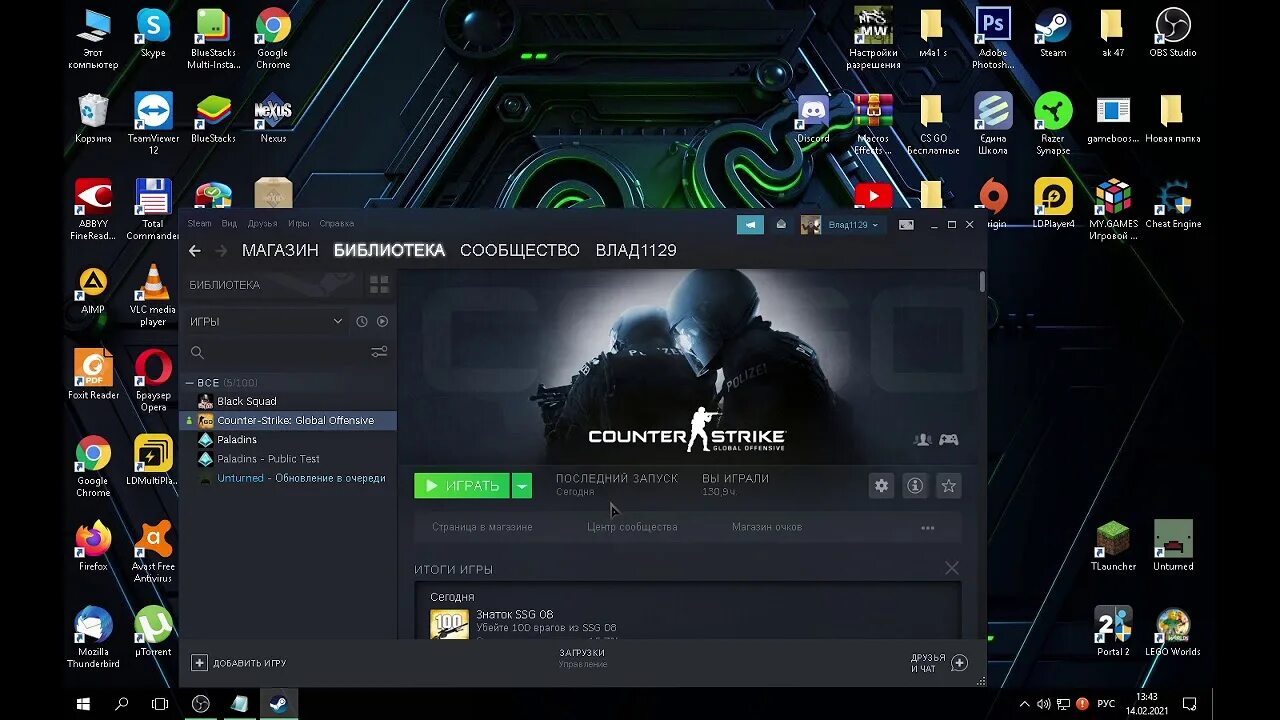Open Windows Start menu
This screenshot has width=1280, height=720.
point(83,704)
